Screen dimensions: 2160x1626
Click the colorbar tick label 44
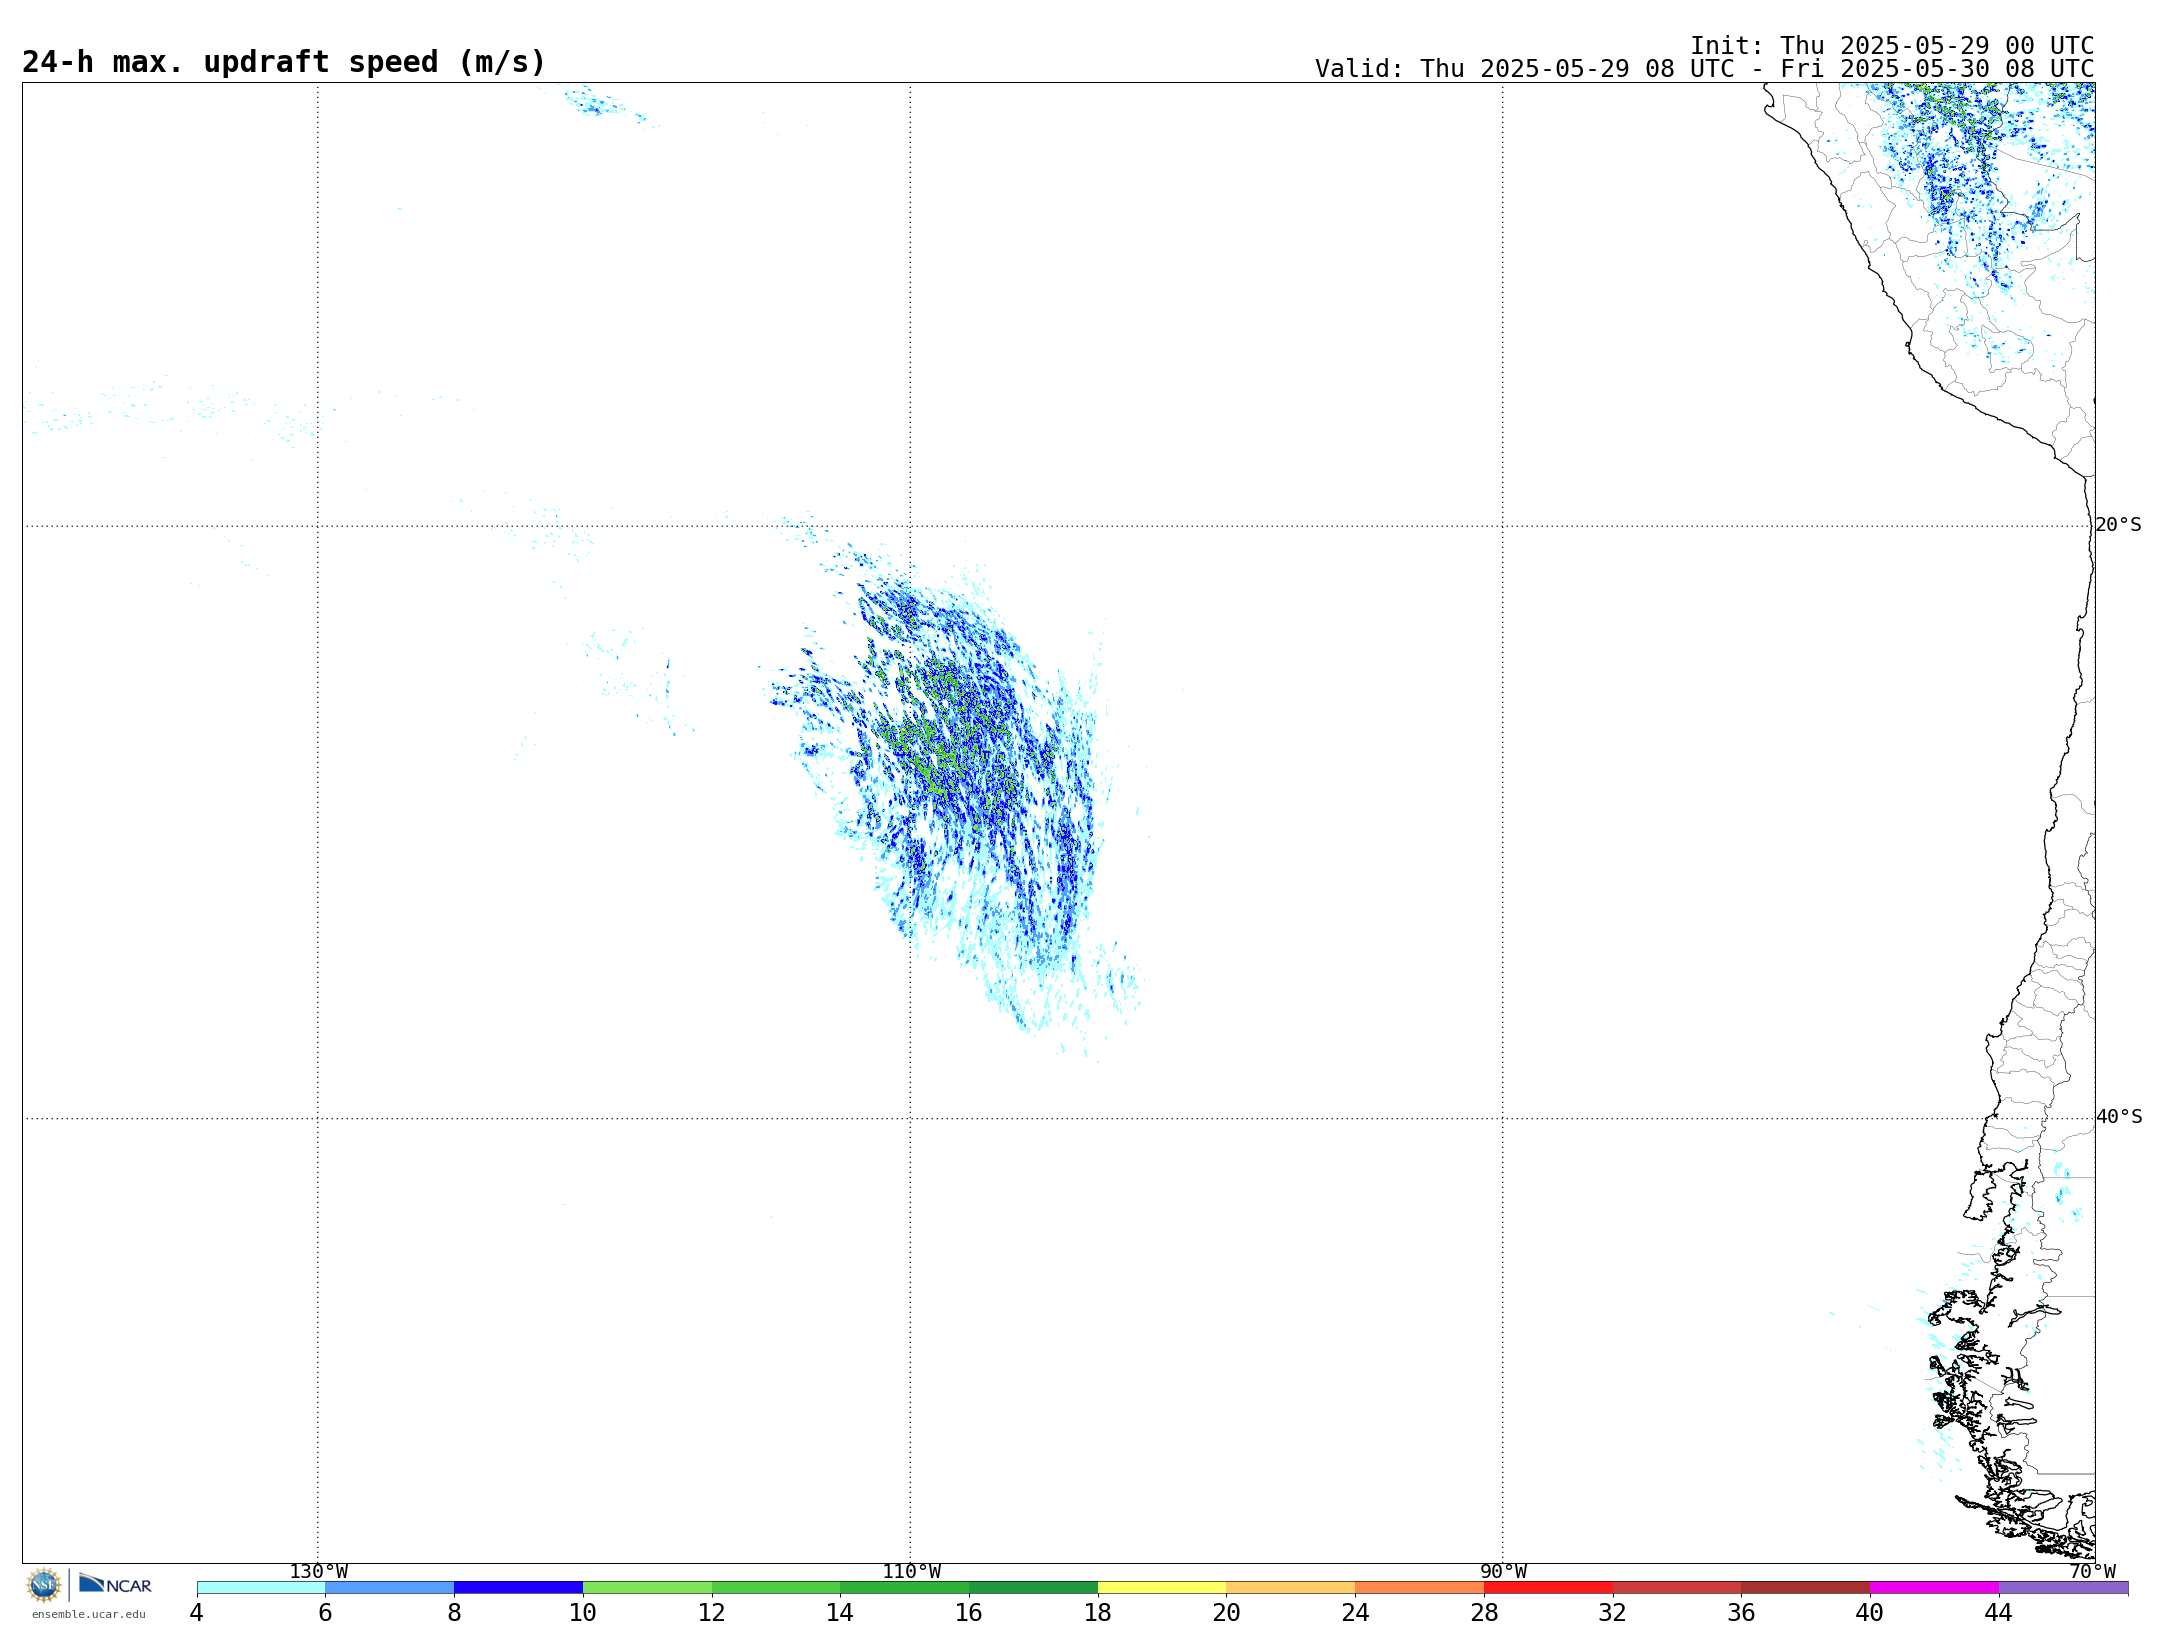(x=1999, y=1613)
